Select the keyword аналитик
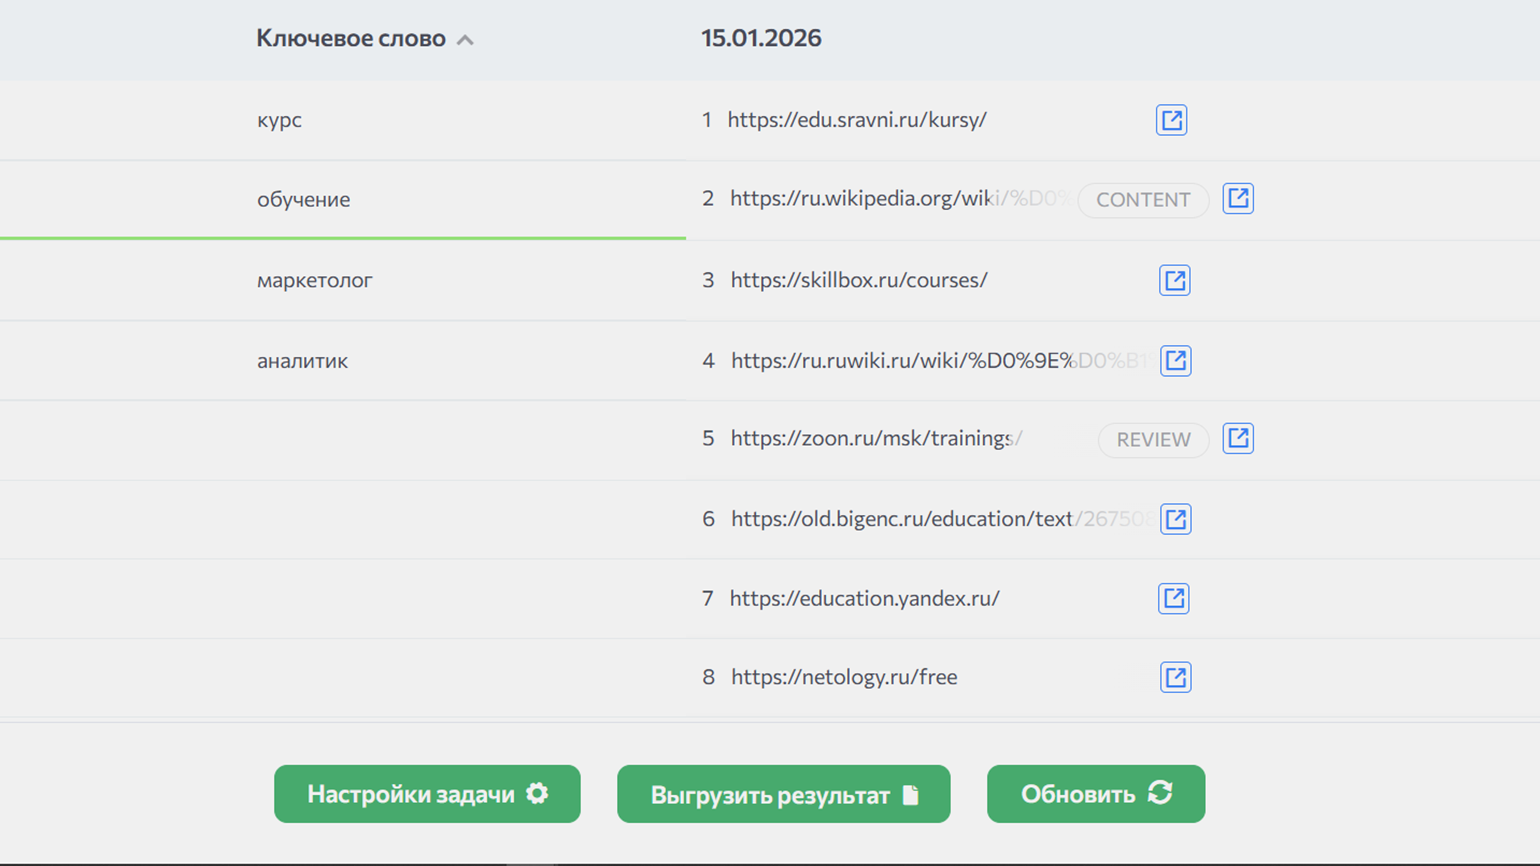 (302, 360)
